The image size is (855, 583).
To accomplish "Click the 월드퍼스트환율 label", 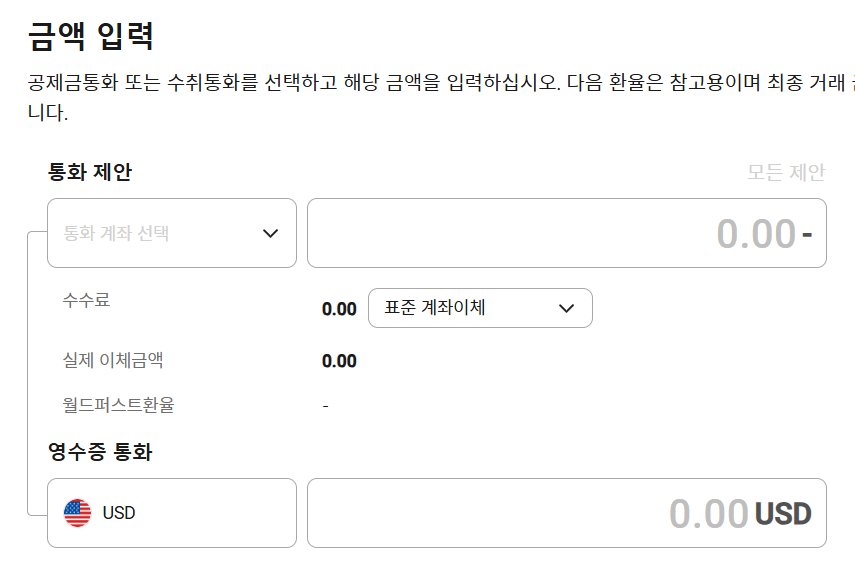I will click(x=118, y=405).
